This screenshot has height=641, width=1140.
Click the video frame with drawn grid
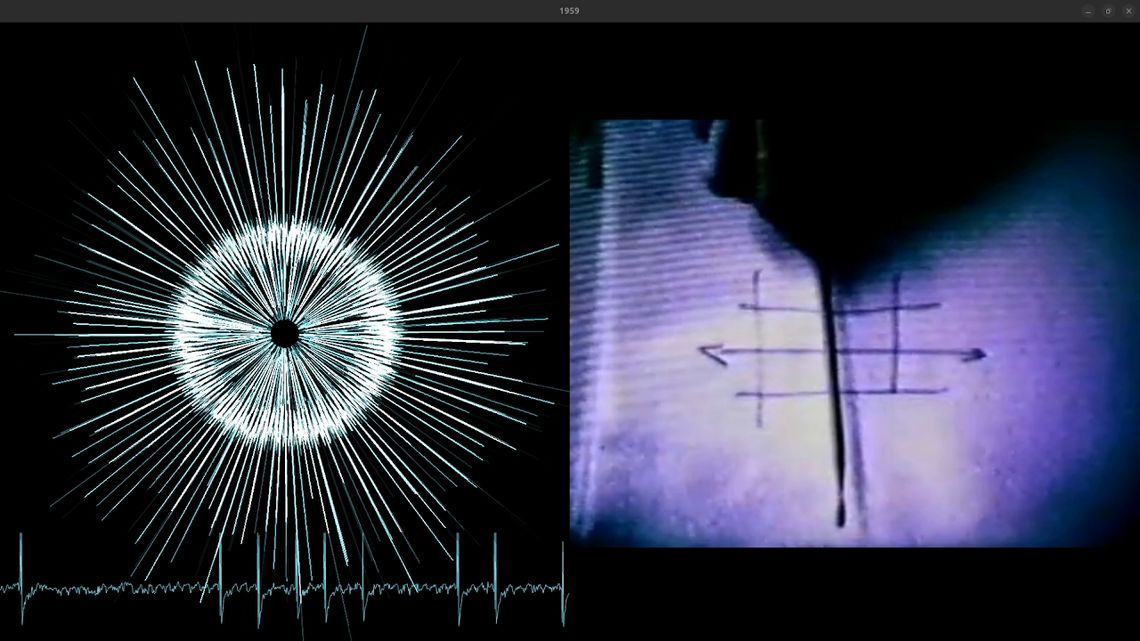click(x=854, y=333)
